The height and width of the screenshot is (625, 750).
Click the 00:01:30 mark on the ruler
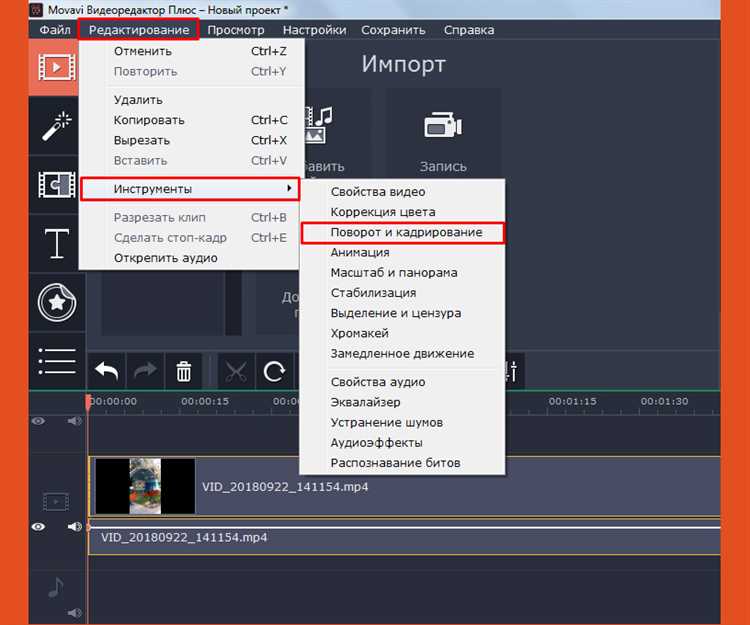[664, 401]
